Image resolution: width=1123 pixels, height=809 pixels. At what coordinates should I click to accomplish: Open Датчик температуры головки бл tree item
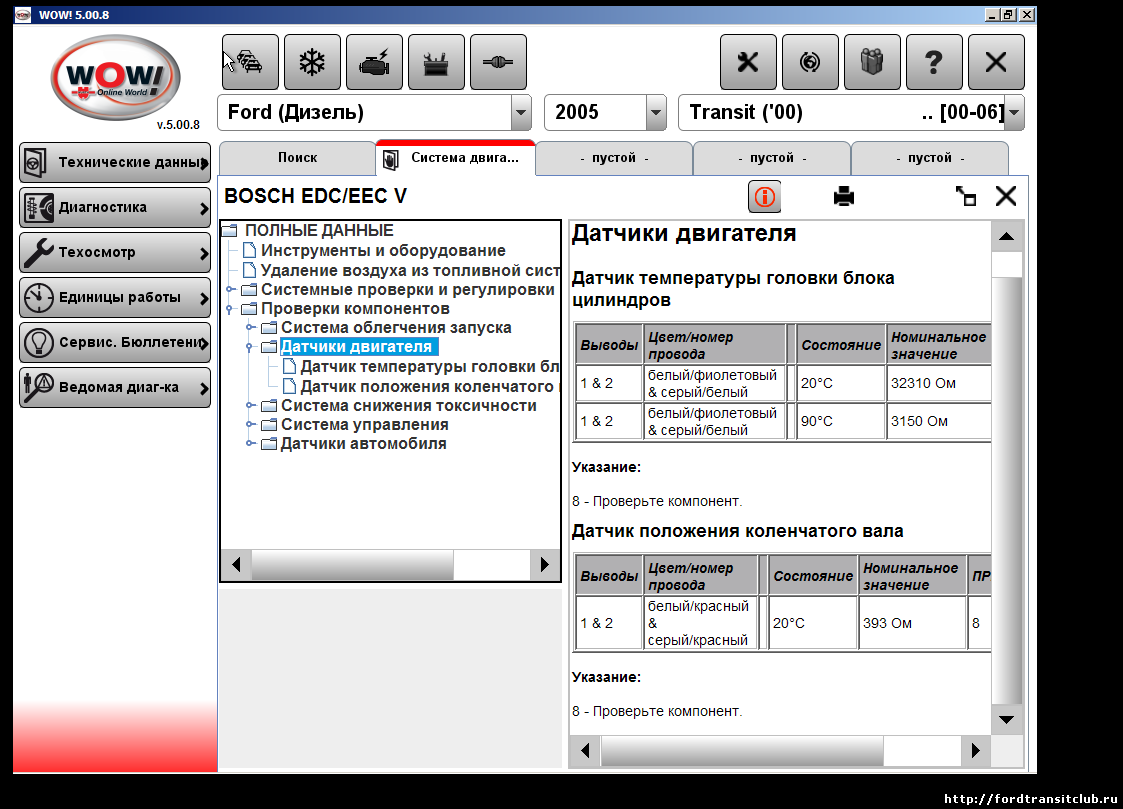click(x=430, y=367)
